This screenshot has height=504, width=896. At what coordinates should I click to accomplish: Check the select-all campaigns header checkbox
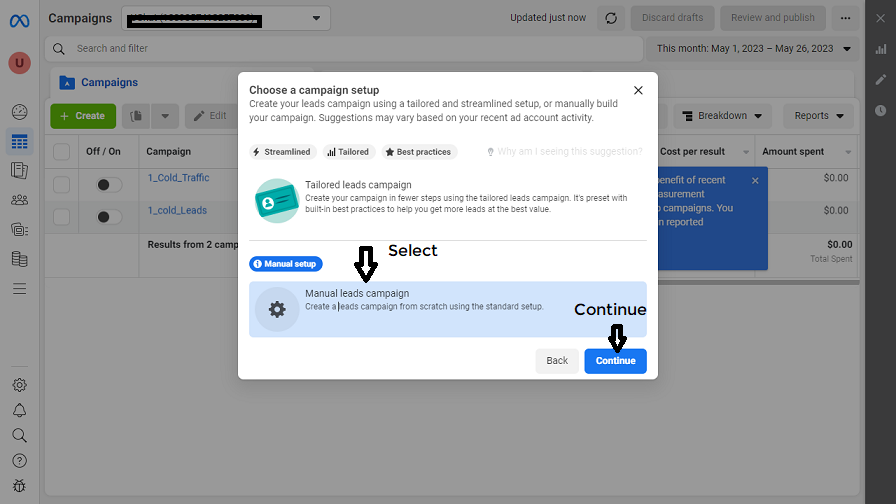62,152
